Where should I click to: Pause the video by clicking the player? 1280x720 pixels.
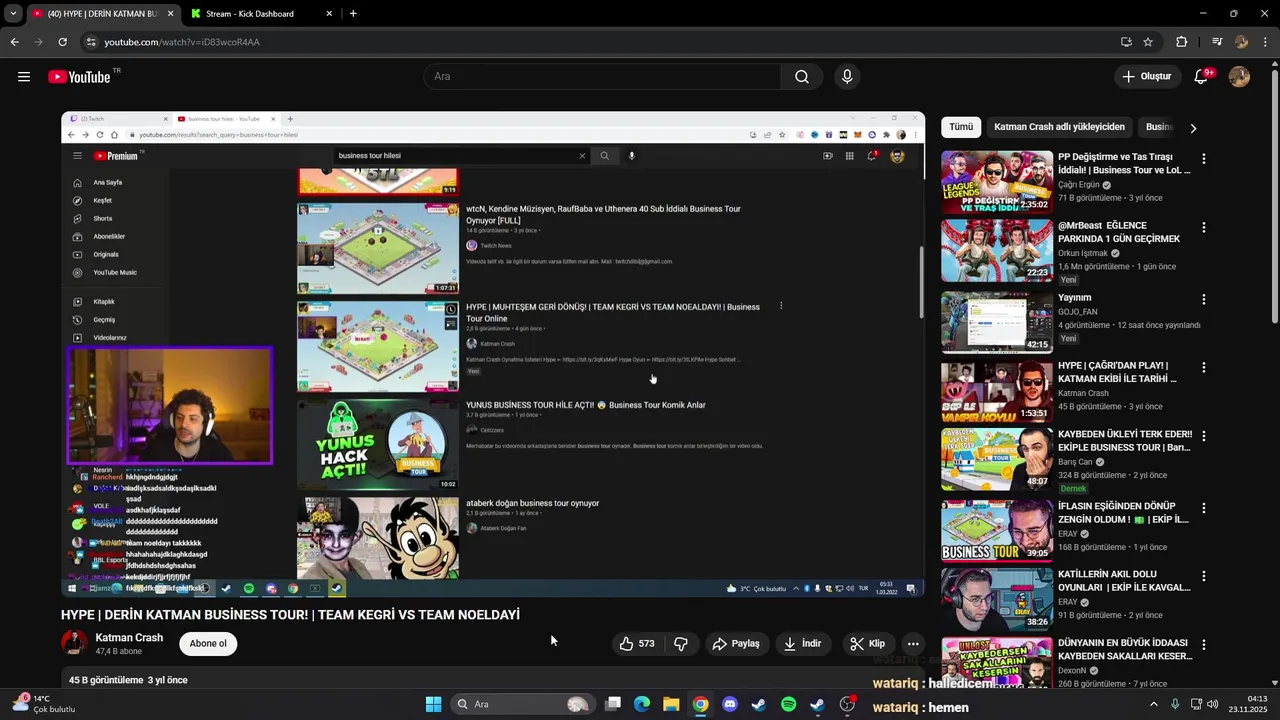[493, 354]
